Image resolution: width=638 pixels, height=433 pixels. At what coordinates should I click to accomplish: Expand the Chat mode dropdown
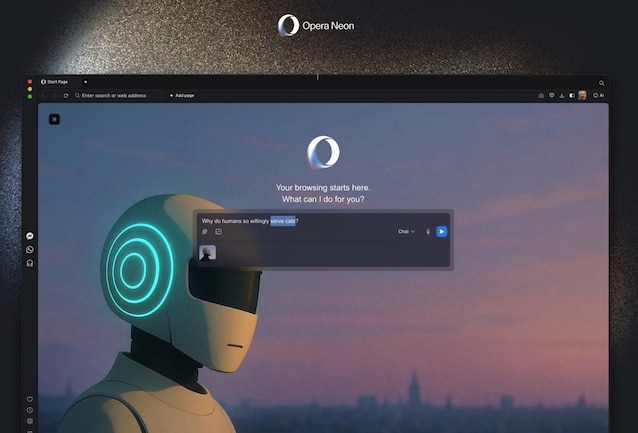coord(406,232)
